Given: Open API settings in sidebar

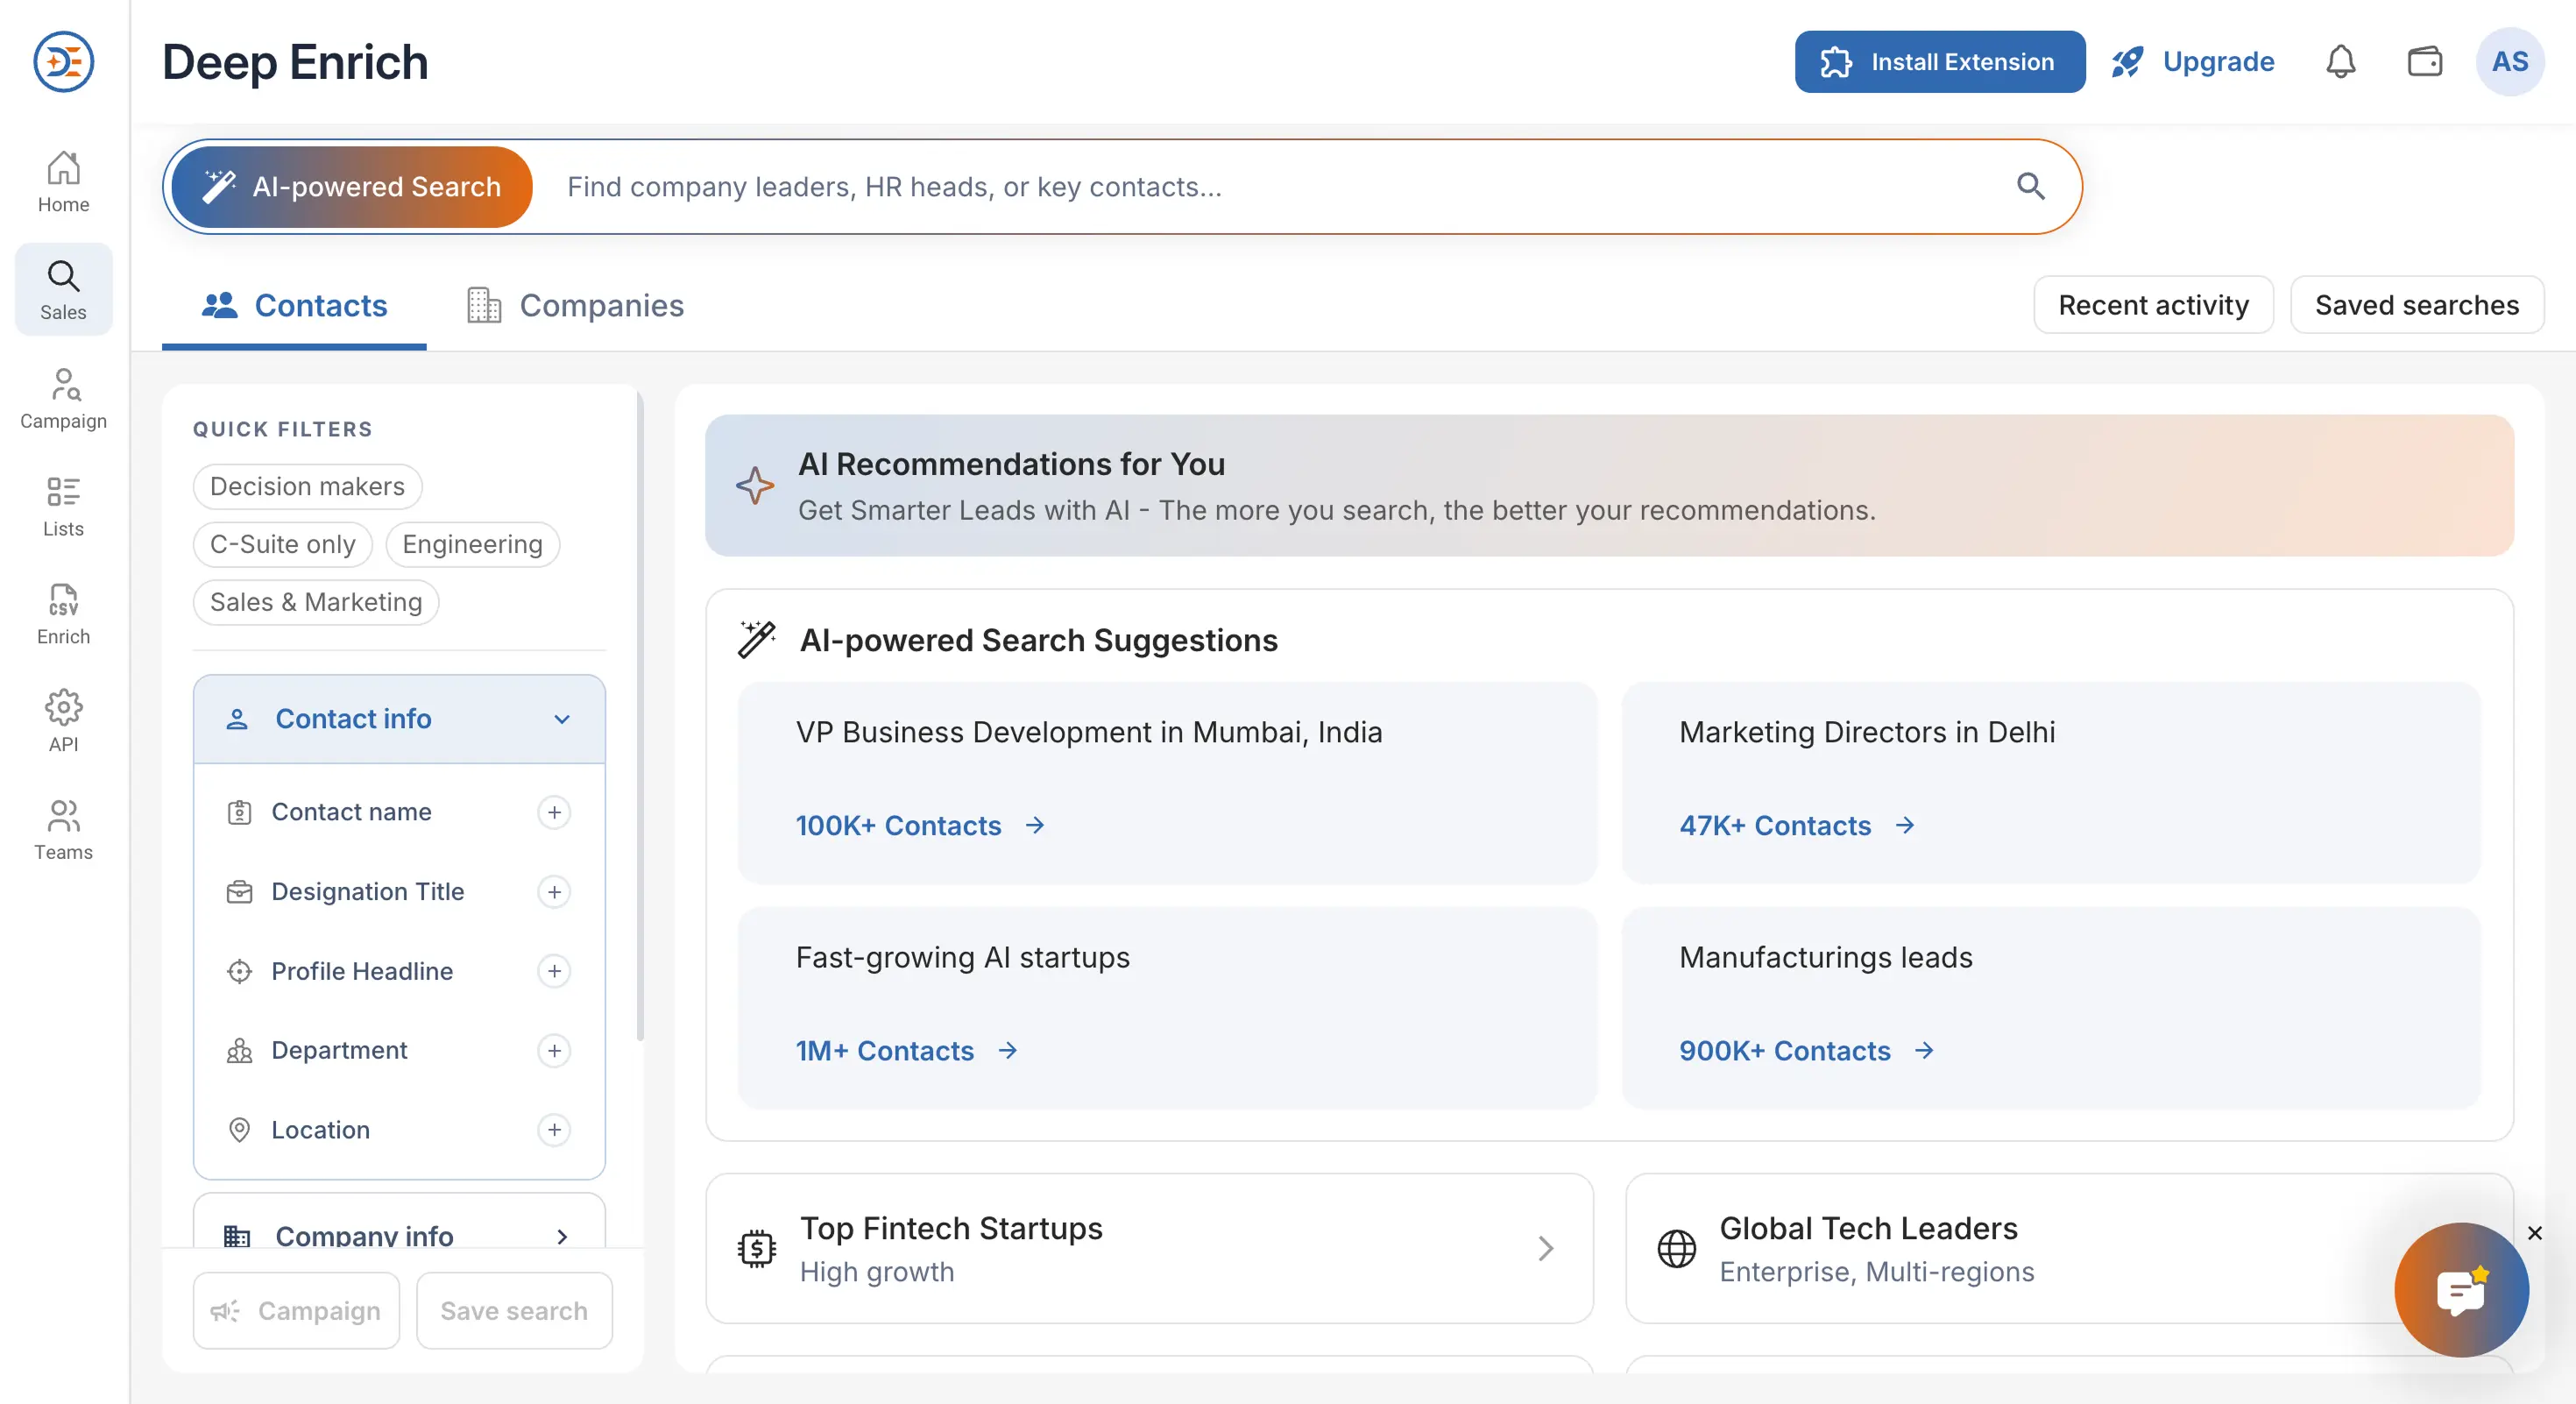Looking at the screenshot, I should coord(63,721).
